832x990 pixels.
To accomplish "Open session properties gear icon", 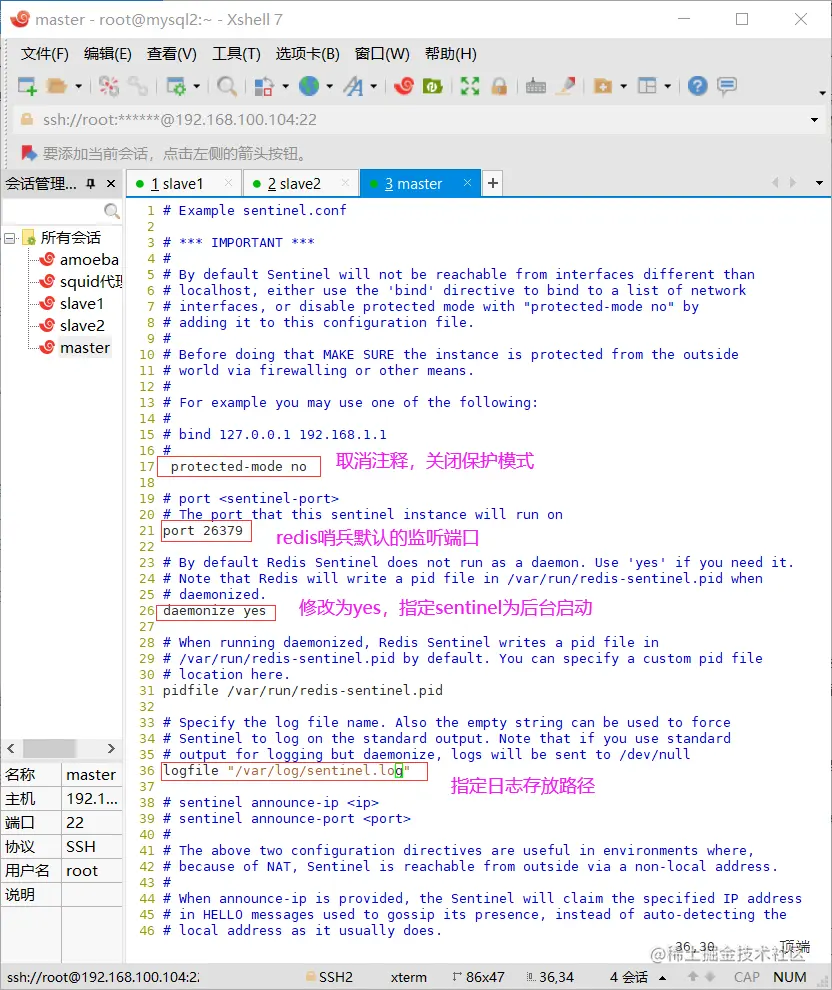I will click(176, 86).
